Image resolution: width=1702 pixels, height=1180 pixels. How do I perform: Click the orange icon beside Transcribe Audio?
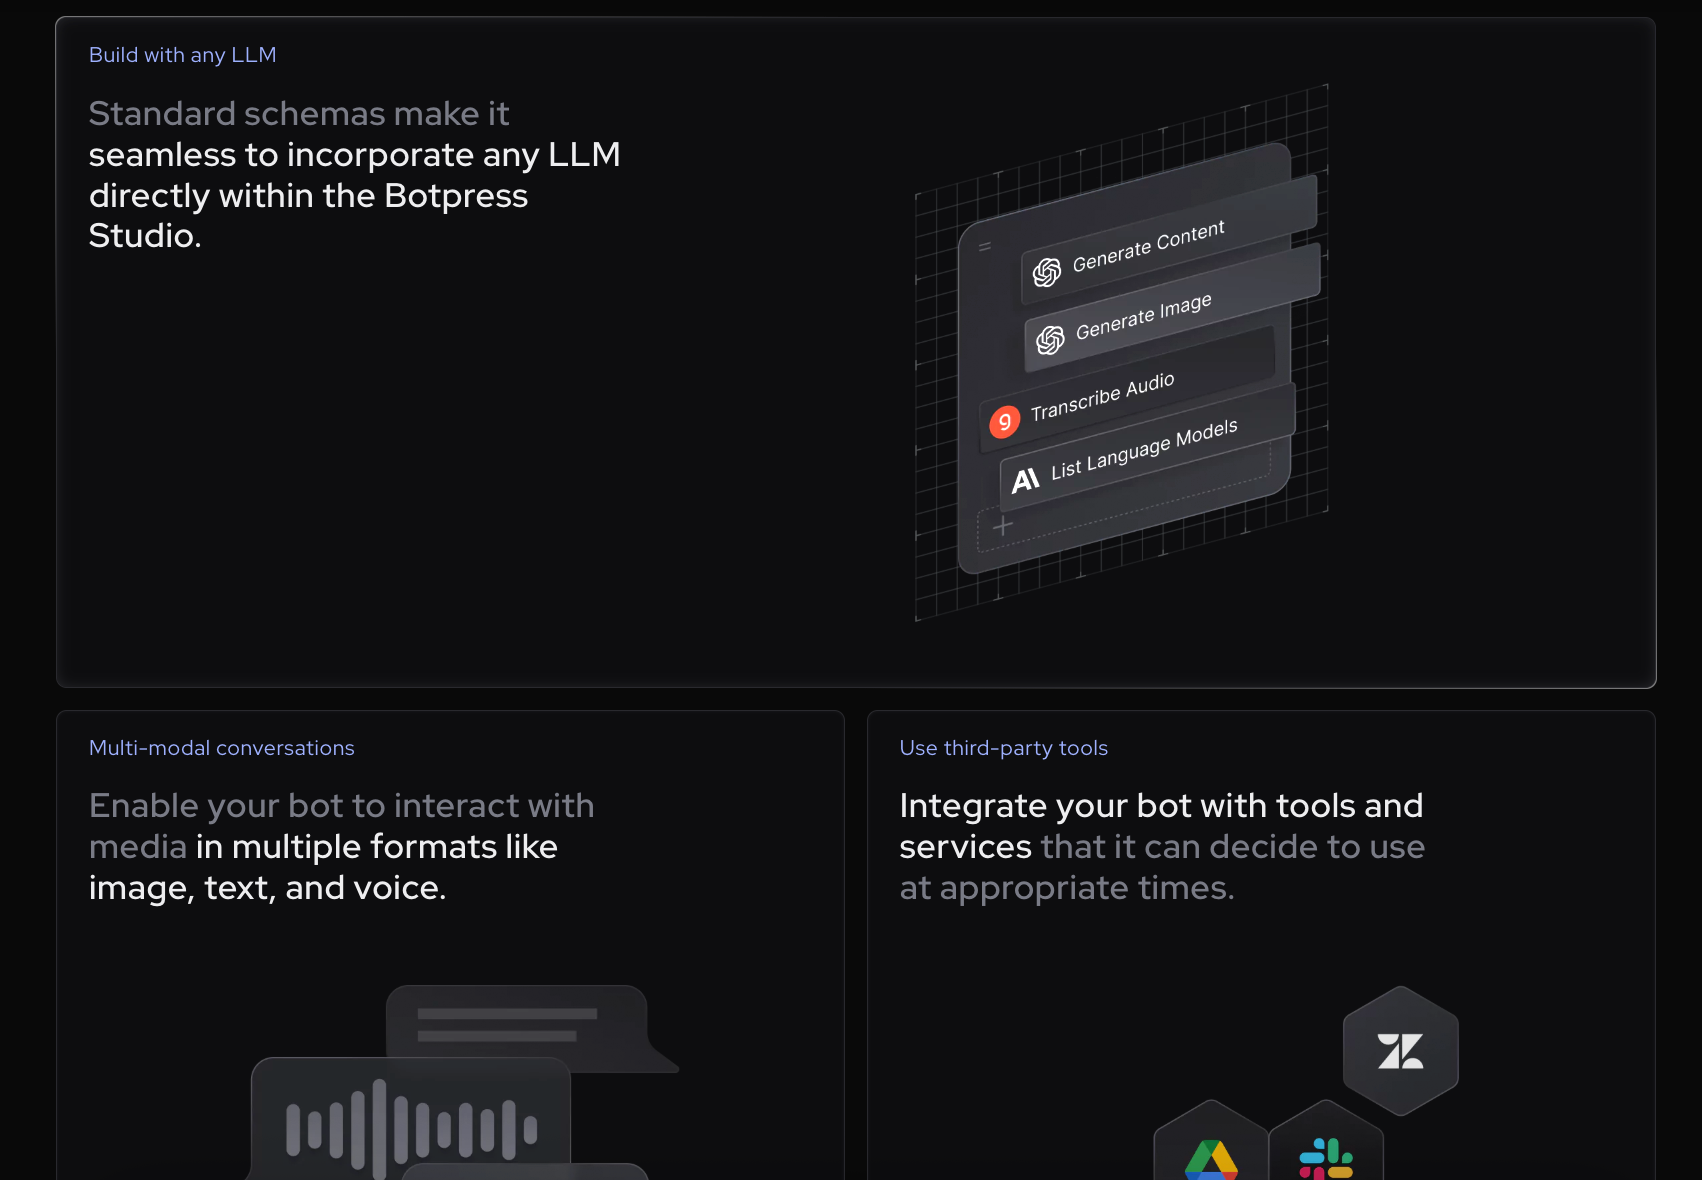pyautogui.click(x=1004, y=421)
